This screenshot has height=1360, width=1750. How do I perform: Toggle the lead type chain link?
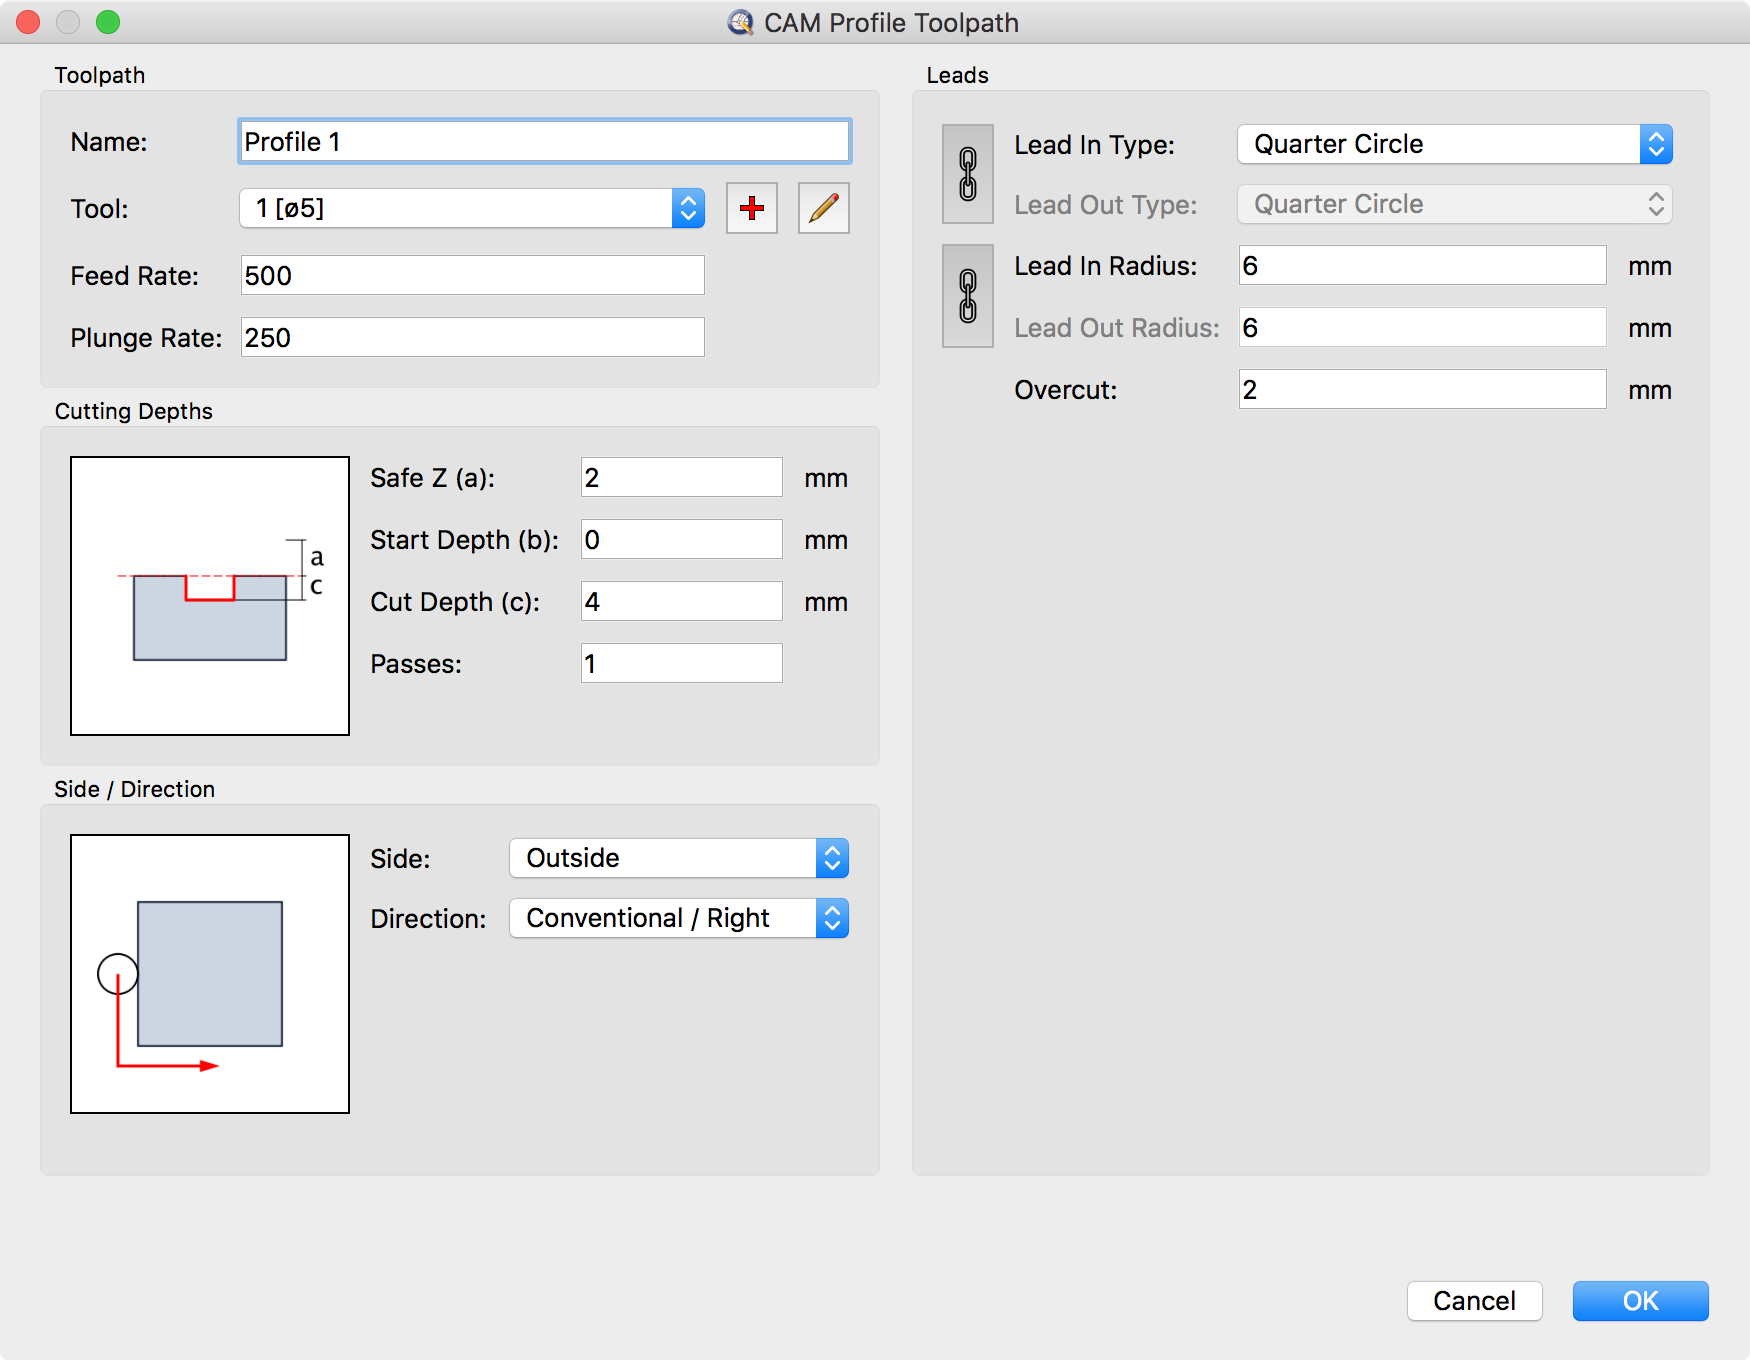pyautogui.click(x=967, y=174)
